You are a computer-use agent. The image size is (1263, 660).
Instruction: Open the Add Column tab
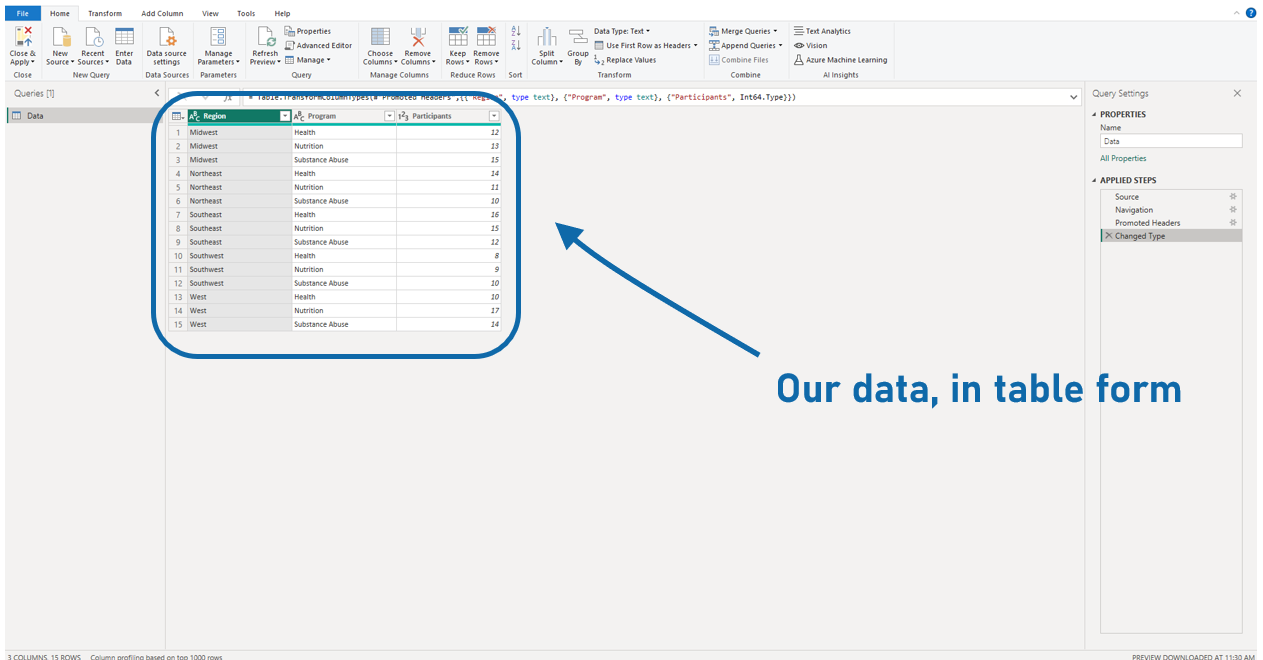click(162, 13)
